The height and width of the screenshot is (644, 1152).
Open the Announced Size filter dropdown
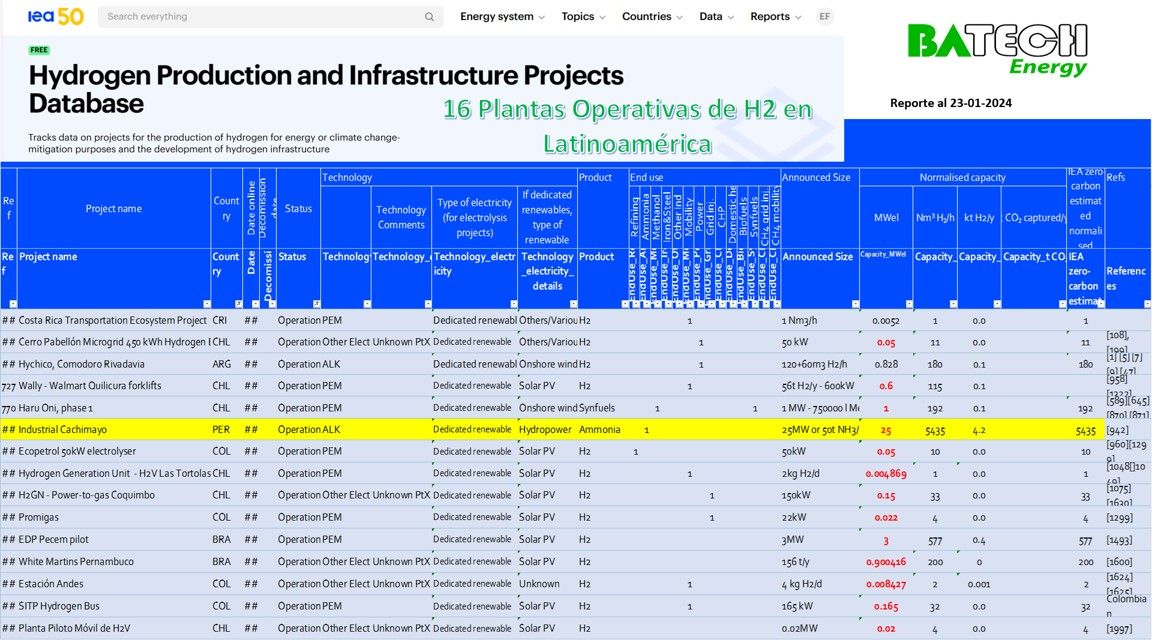click(x=855, y=303)
